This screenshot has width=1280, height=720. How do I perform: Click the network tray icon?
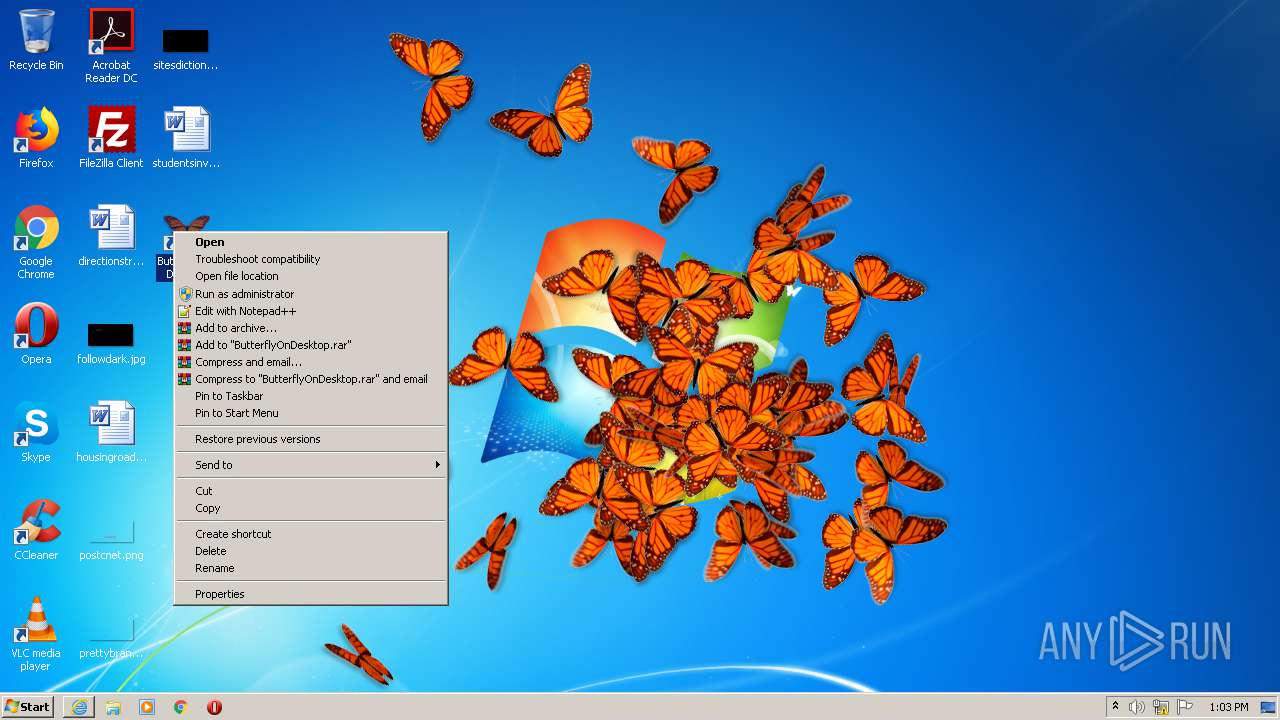point(1161,707)
